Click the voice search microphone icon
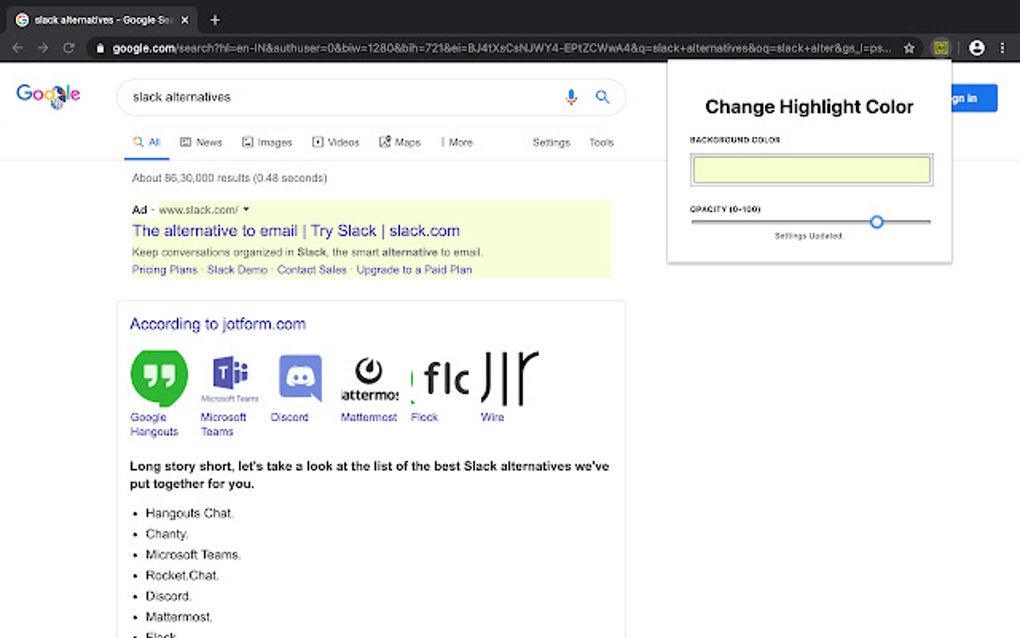 (x=571, y=97)
